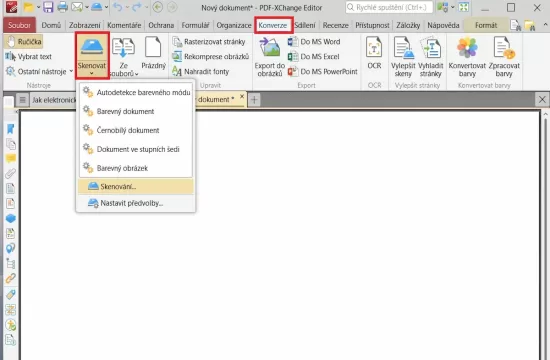
Task: Create a Prázdný blank page document
Action: [x=153, y=53]
